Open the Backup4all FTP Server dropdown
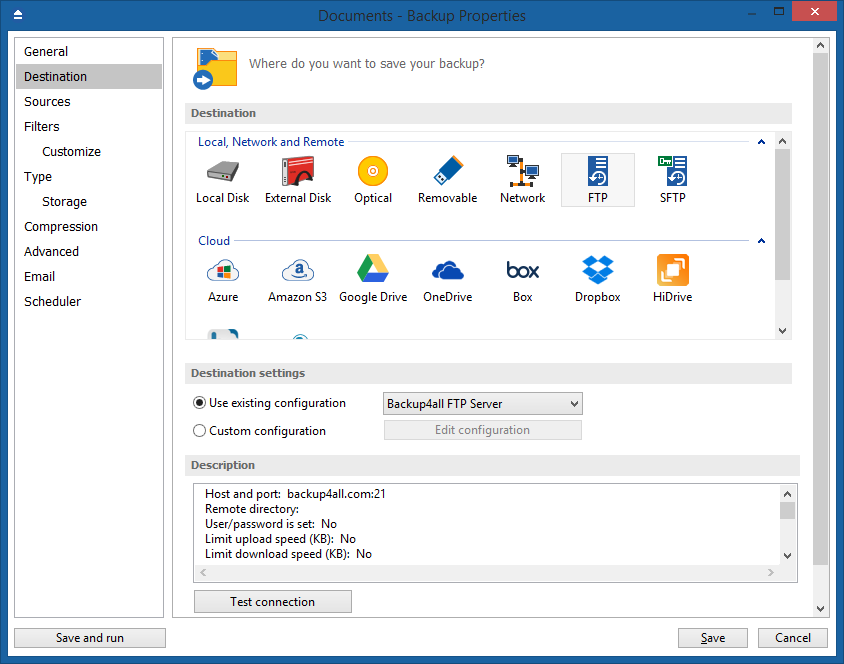Image resolution: width=844 pixels, height=664 pixels. tap(483, 404)
